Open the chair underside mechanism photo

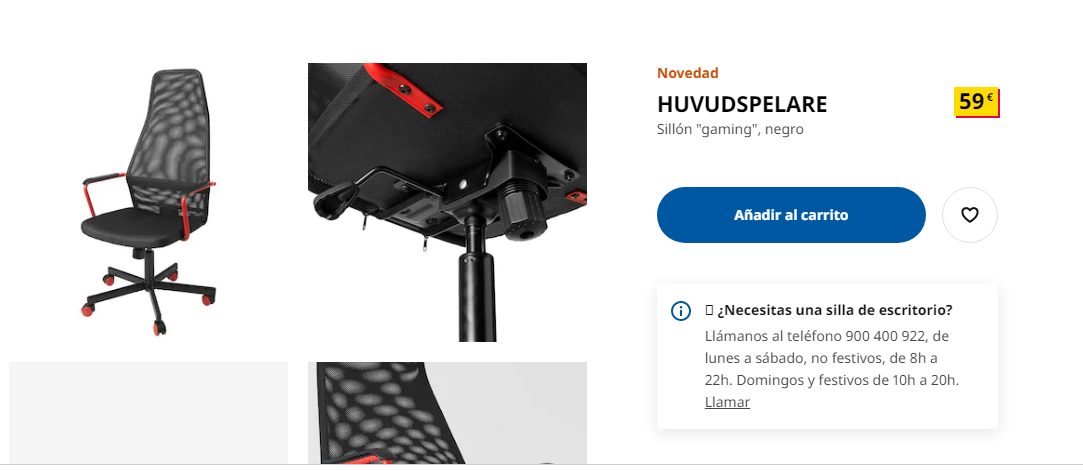tap(448, 202)
